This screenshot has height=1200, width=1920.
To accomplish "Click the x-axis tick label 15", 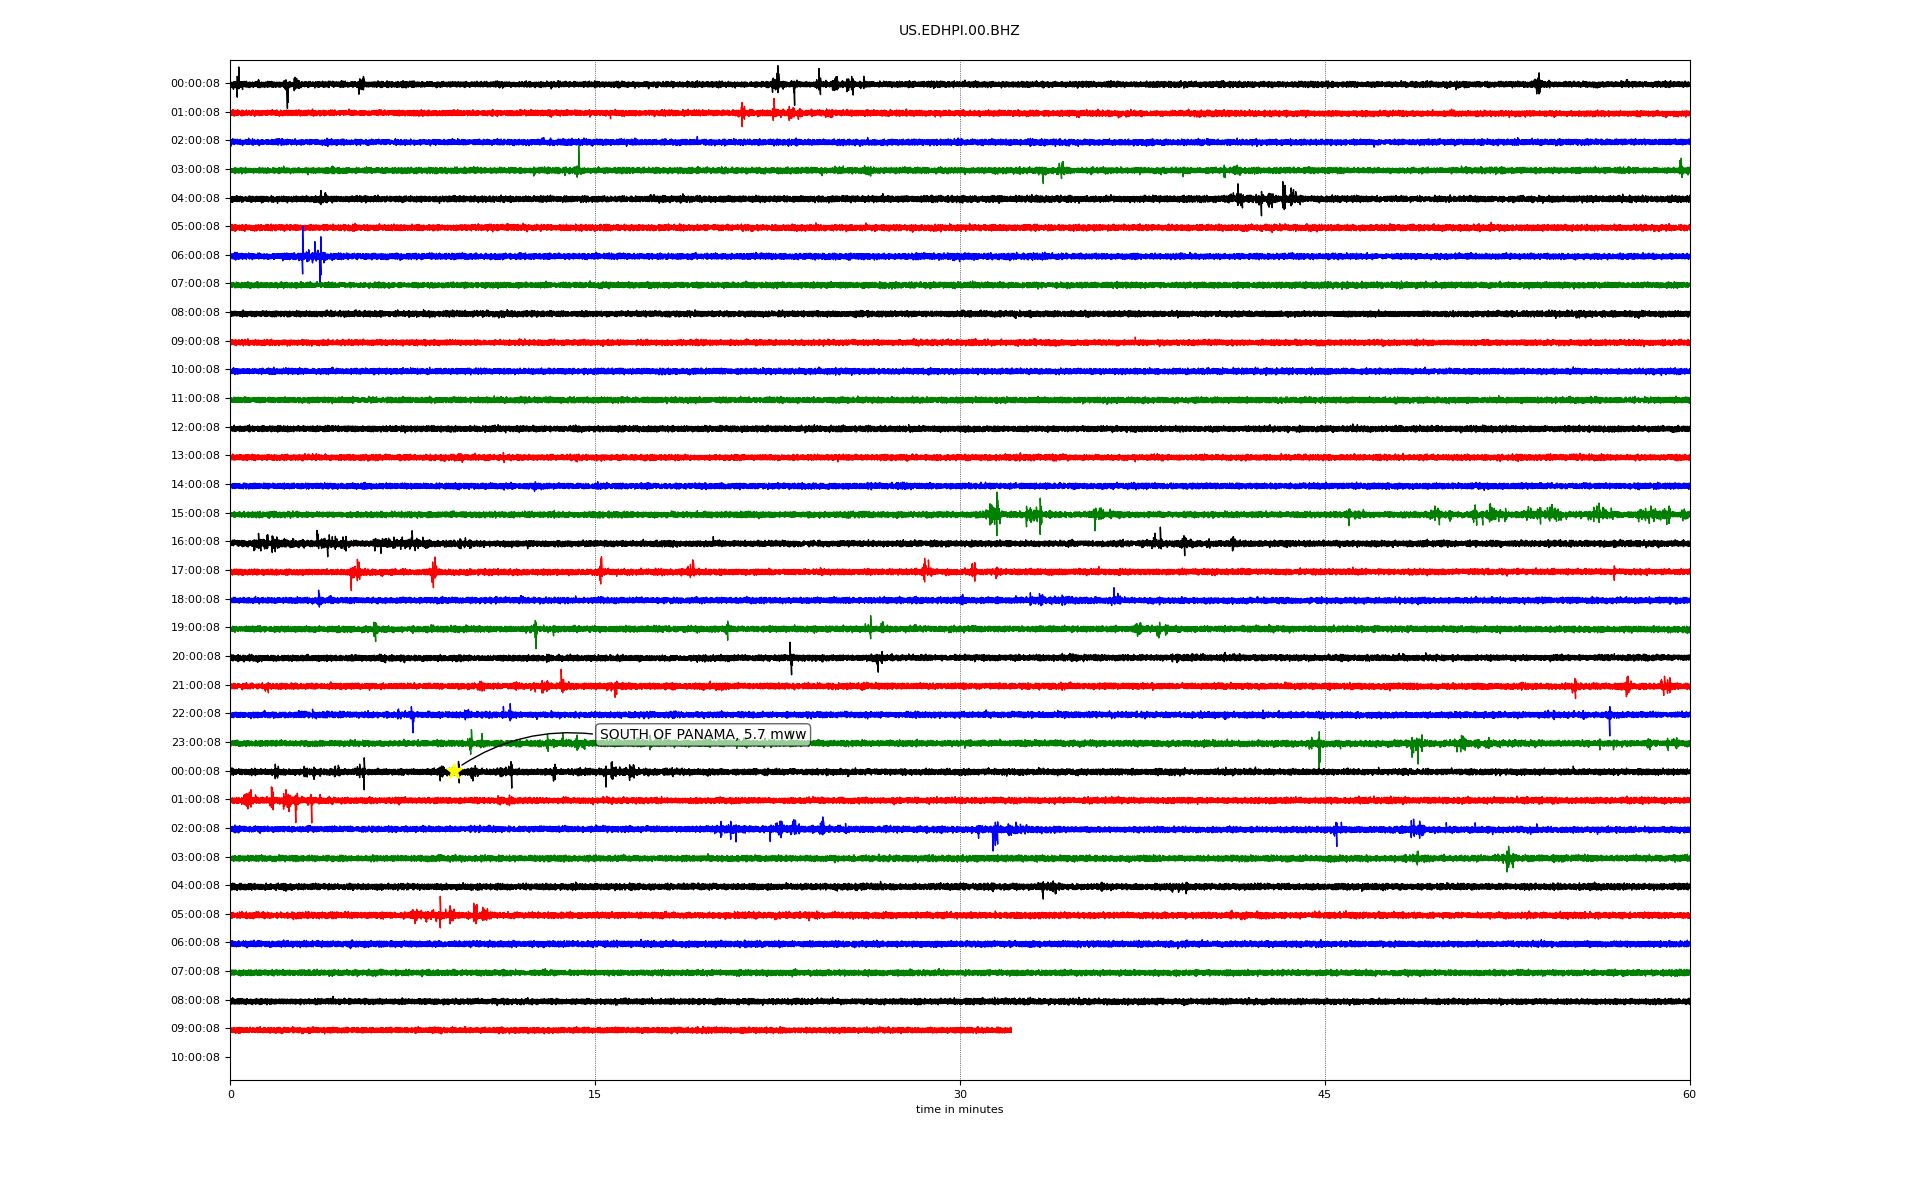I will pos(595,1094).
